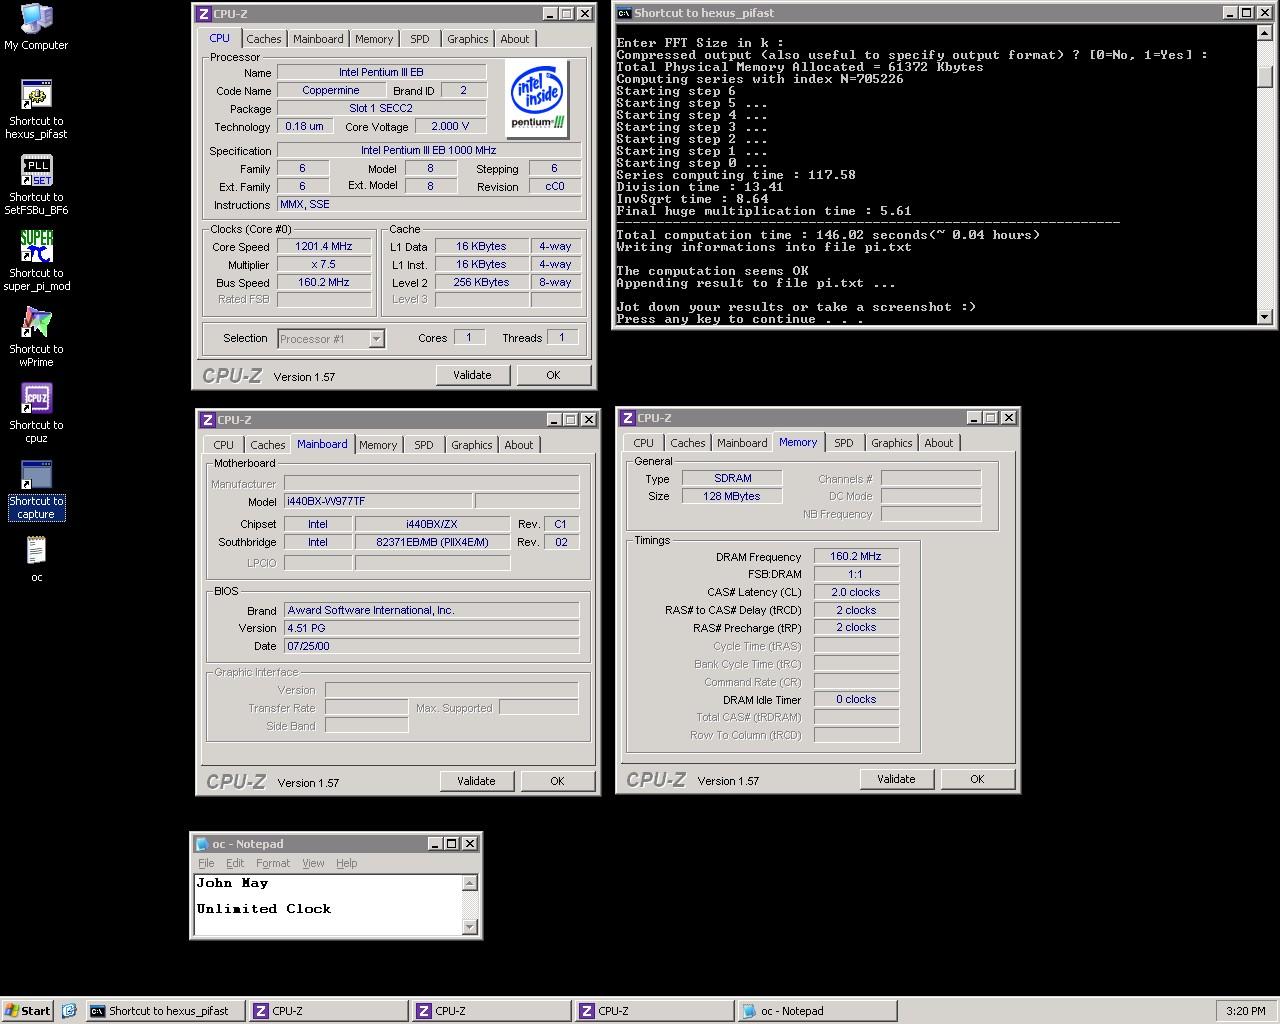1280x1024 pixels.
Task: Select the Shortcut to capture desktop icon
Action: (x=36, y=490)
